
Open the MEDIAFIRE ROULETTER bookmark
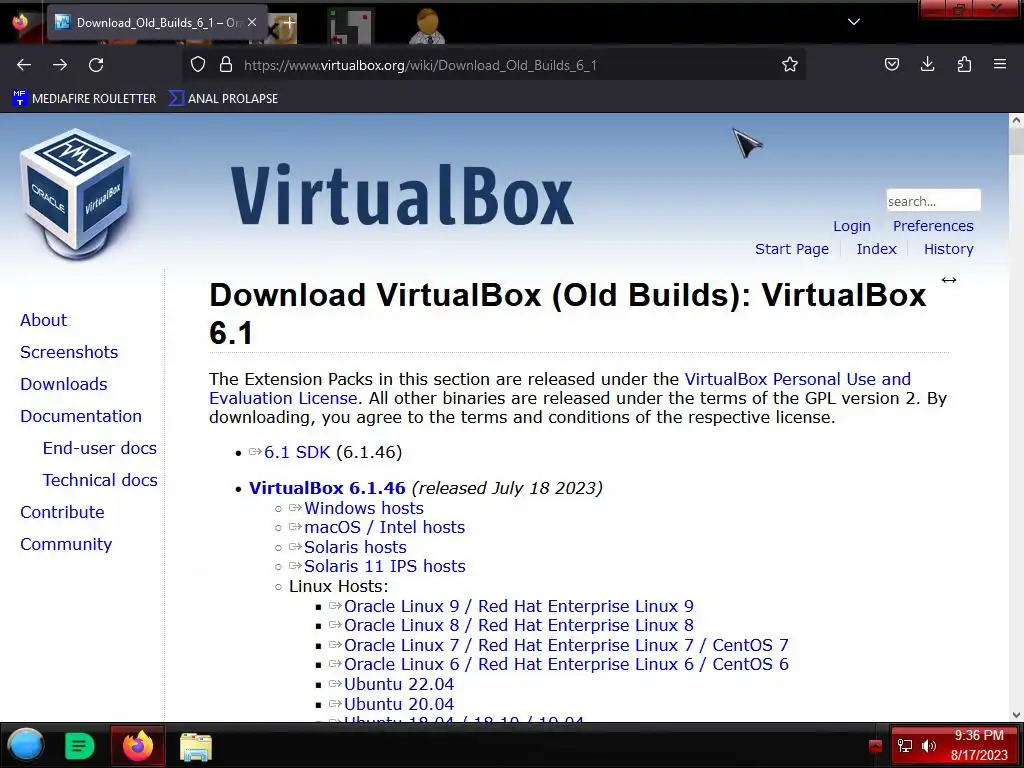click(x=84, y=99)
